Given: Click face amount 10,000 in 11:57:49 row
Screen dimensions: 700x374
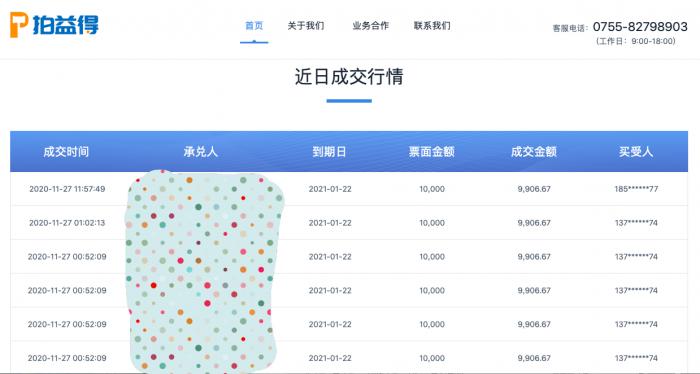Looking at the screenshot, I should click(432, 189).
